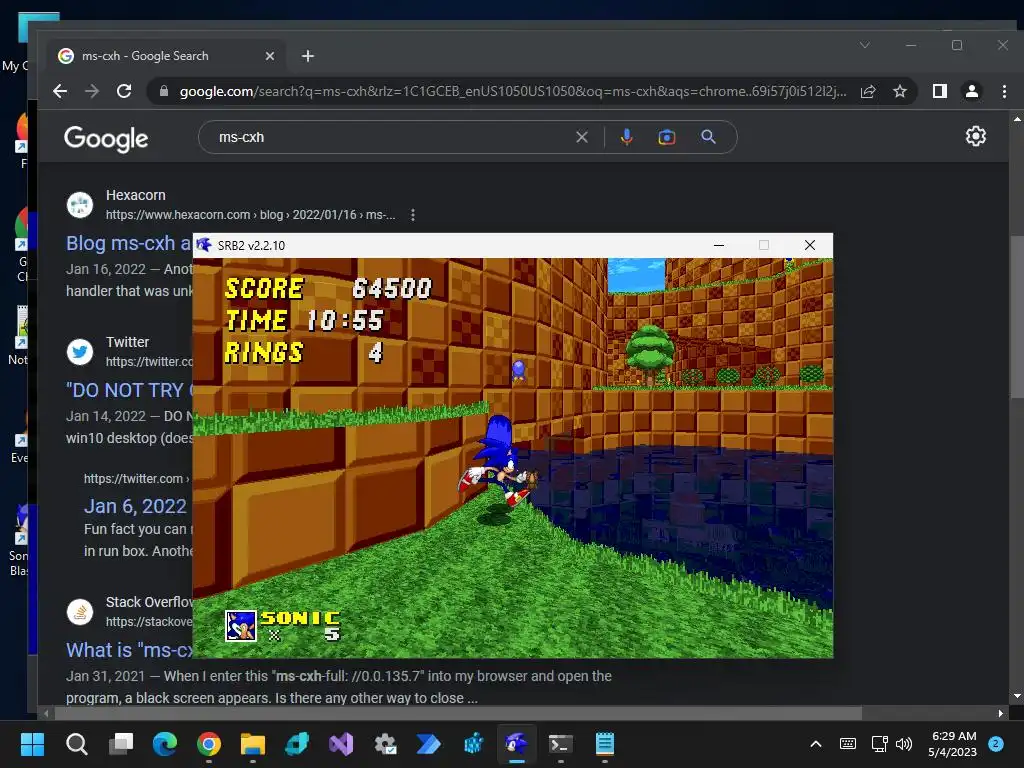Click the Chrome forward arrow

pos(92,91)
